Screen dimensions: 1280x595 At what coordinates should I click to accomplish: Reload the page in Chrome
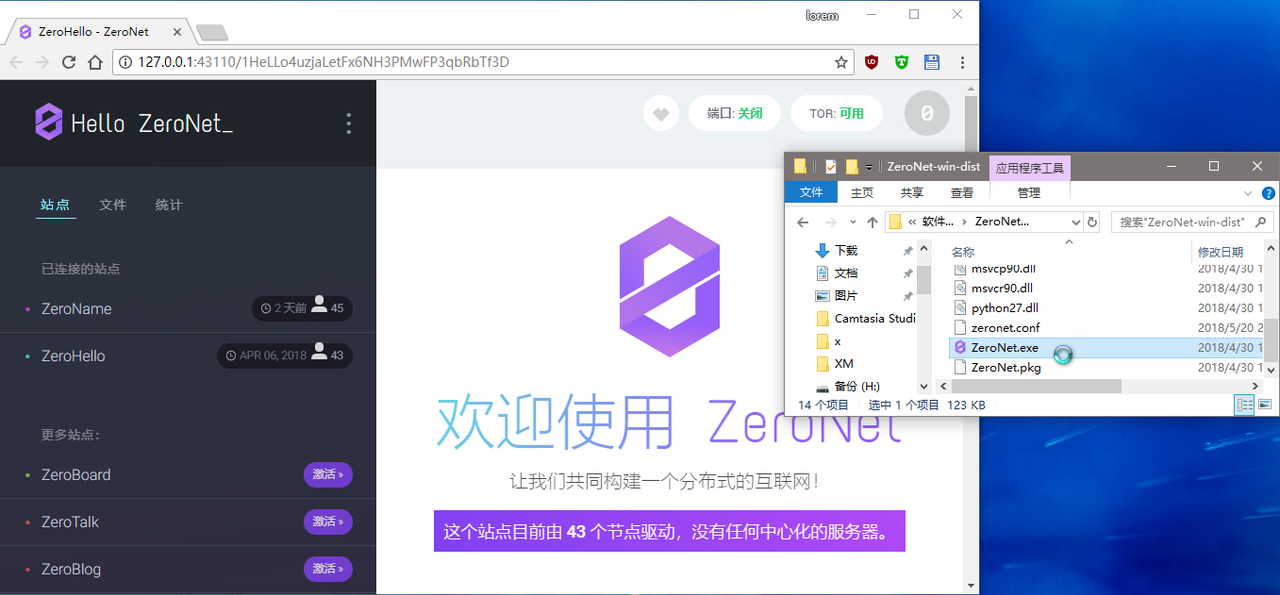click(x=69, y=62)
